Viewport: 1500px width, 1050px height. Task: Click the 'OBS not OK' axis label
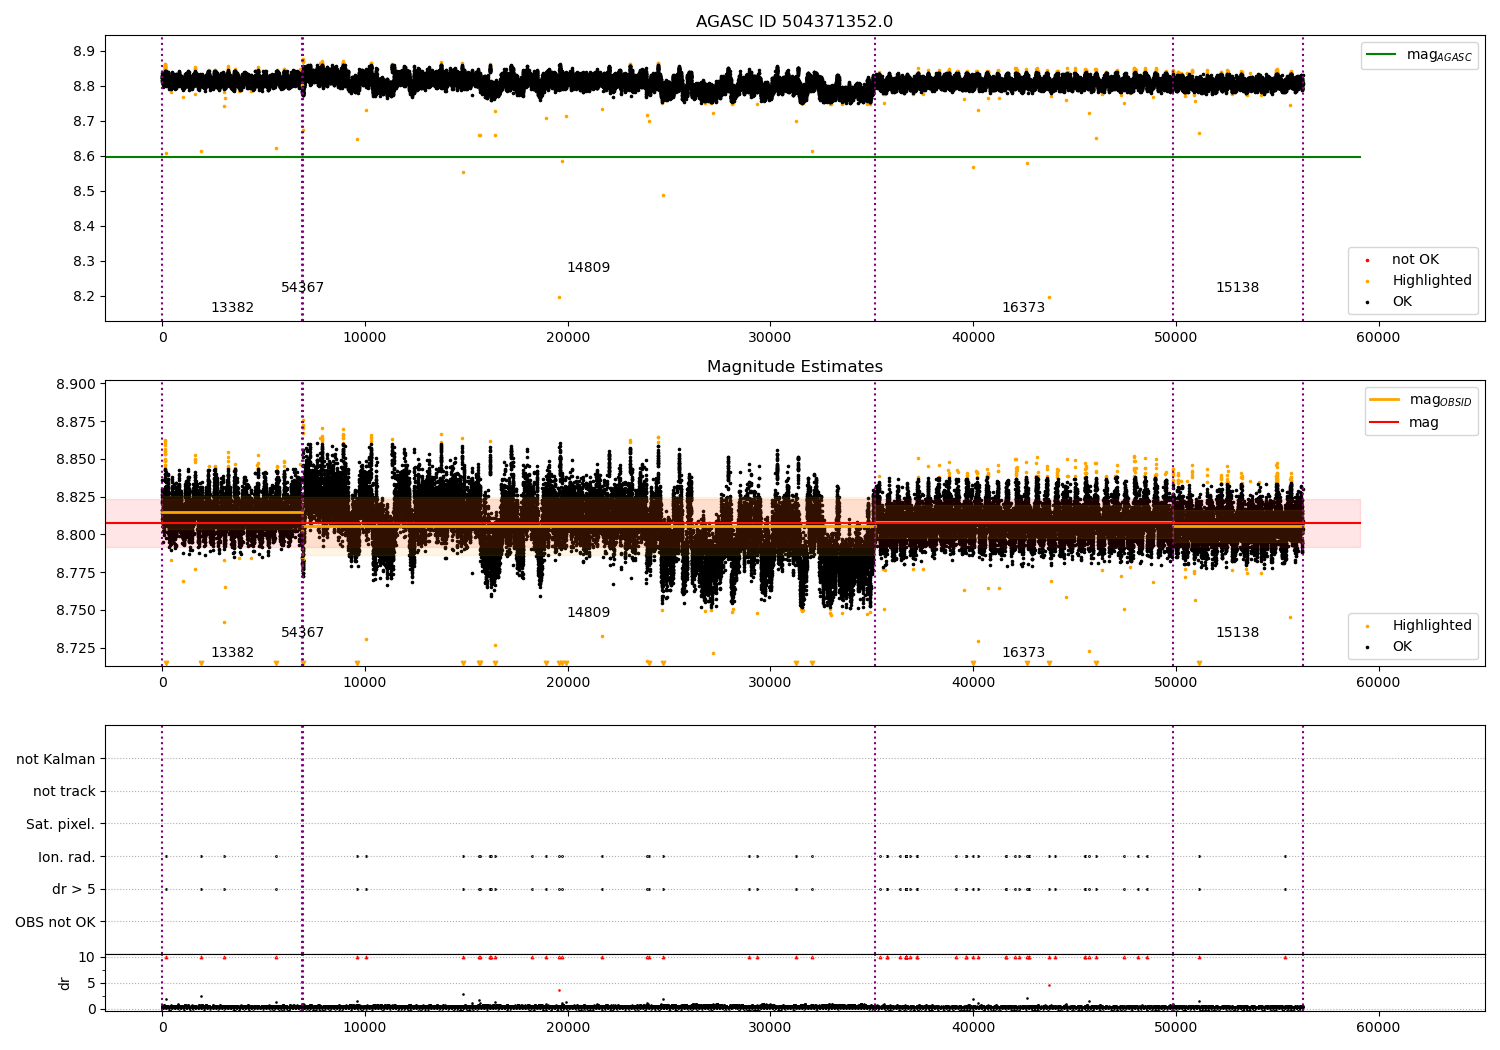click(x=55, y=922)
